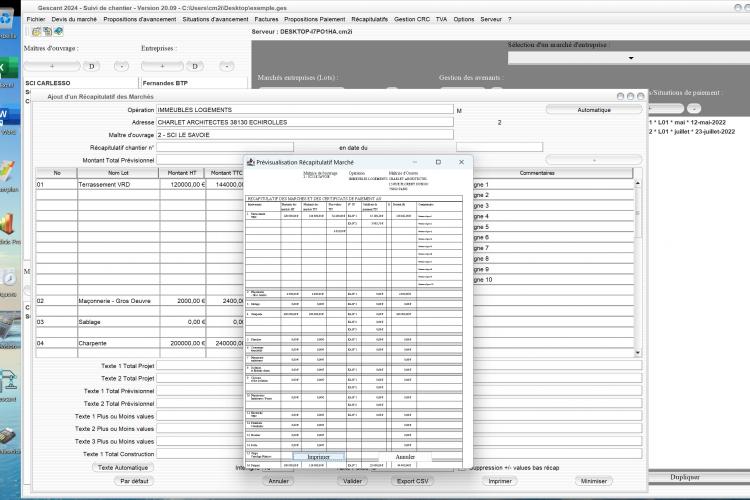Open the Recycle Bin desktop icon
This screenshot has width=750, height=500.
pyautogui.click(x=7, y=22)
